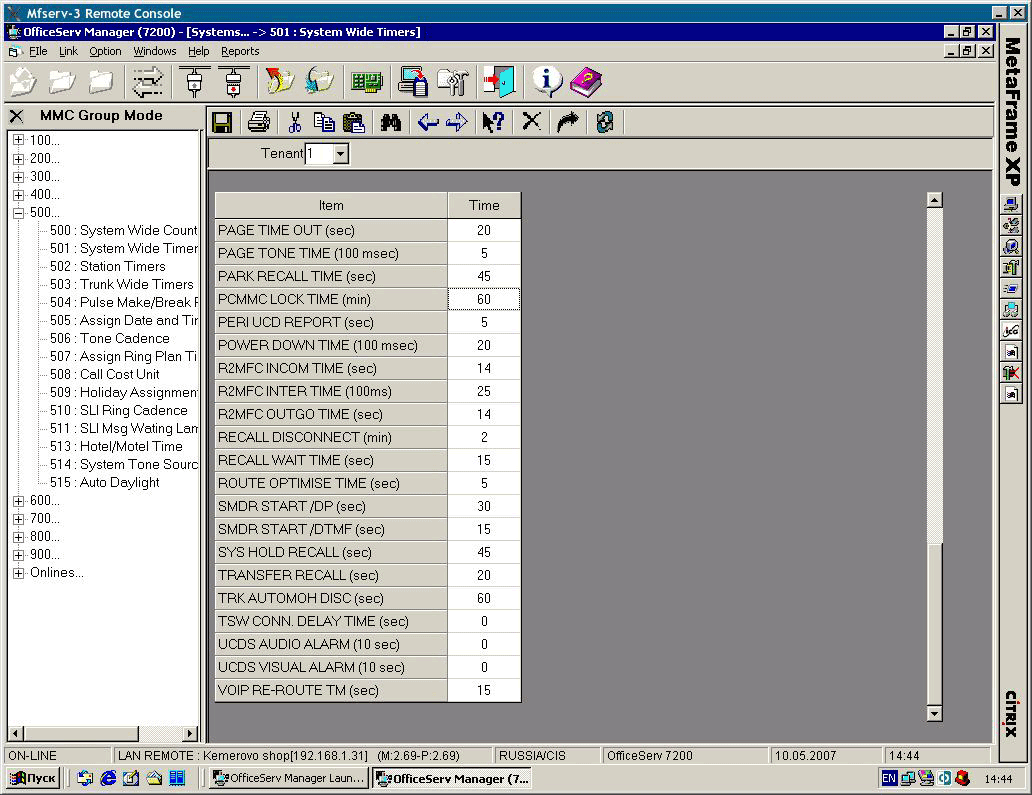Expand the Onlines... tree group
This screenshot has height=795, width=1032.
18,573
